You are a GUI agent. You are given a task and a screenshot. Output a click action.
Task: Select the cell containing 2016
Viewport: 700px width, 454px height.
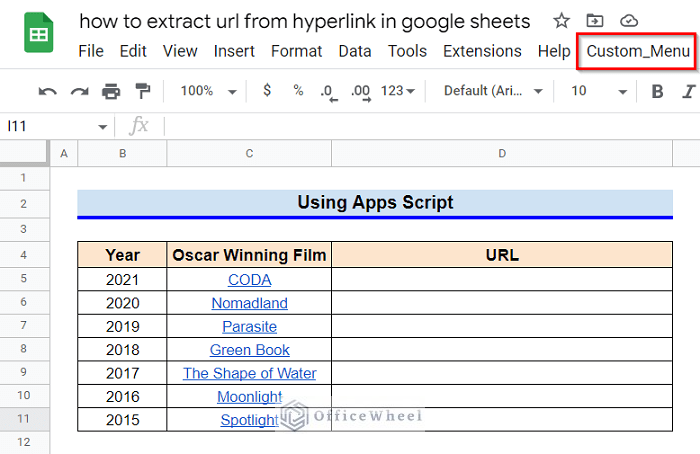[x=122, y=397]
